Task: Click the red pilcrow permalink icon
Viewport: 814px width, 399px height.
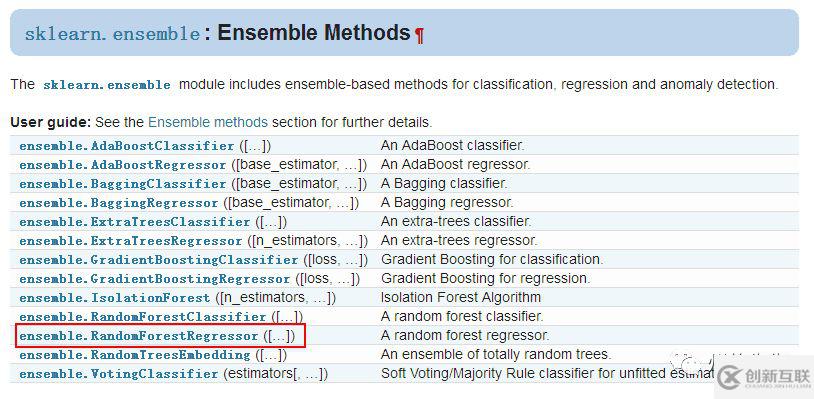Action: click(x=419, y=35)
